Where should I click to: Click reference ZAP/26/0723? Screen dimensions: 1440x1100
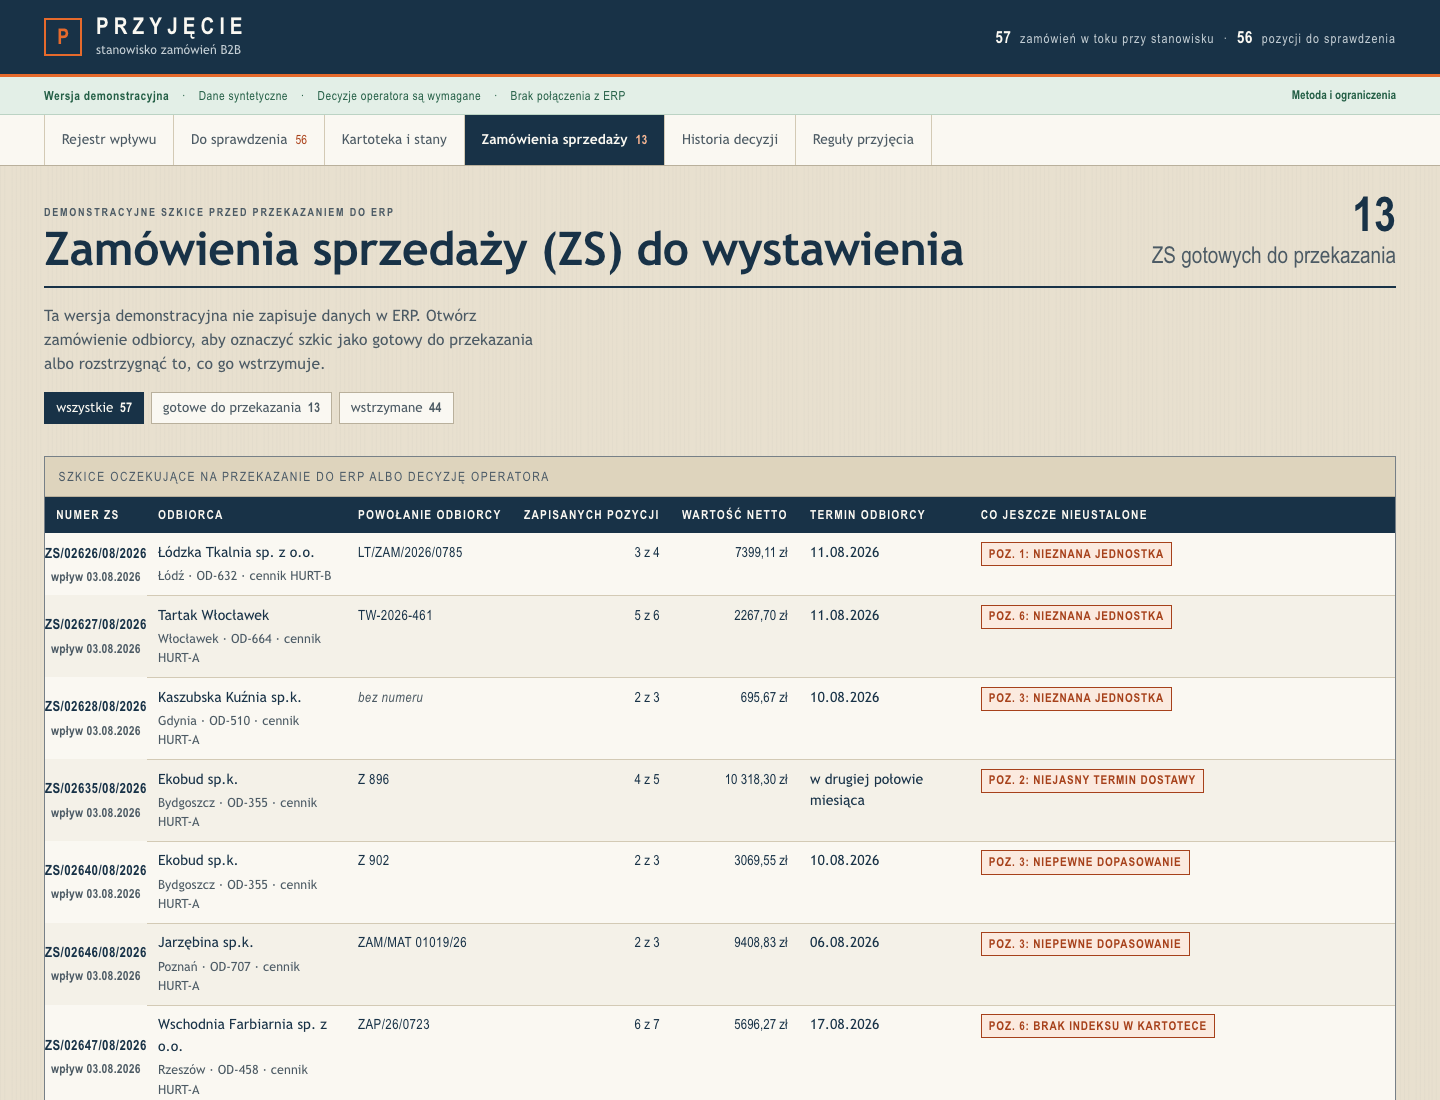[x=394, y=1024]
